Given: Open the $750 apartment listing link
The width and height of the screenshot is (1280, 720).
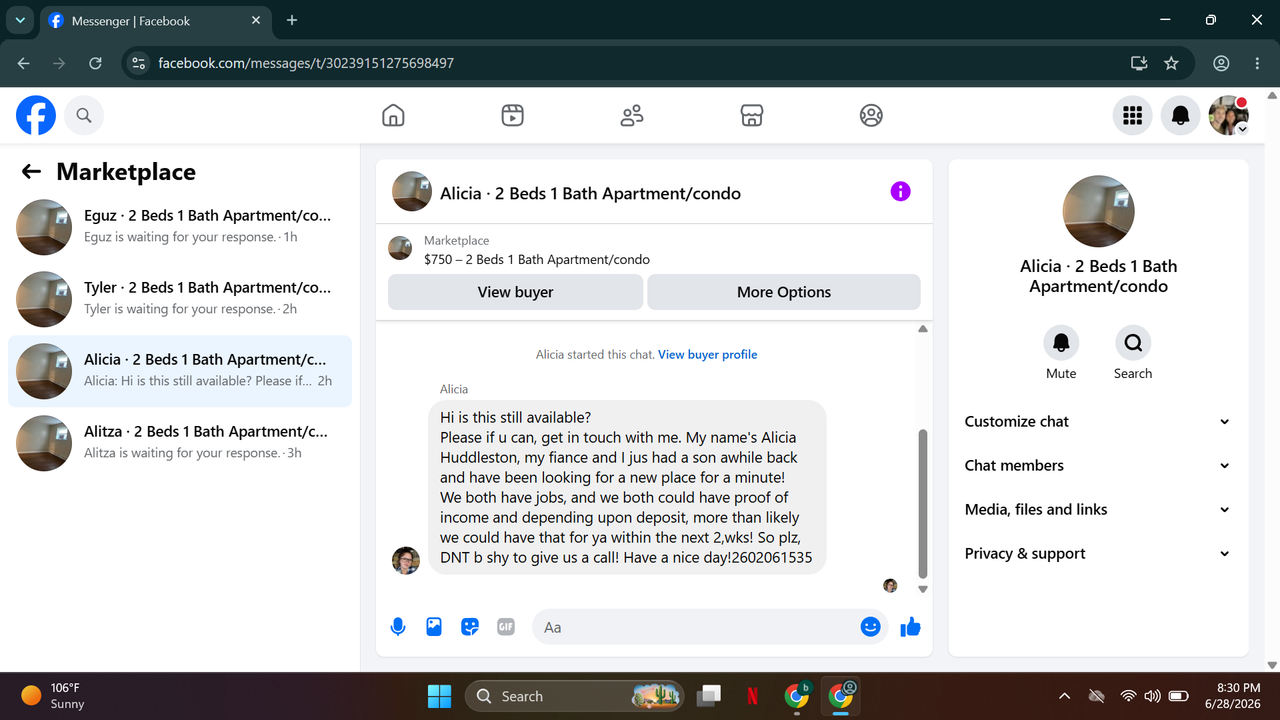Looking at the screenshot, I should pos(537,260).
